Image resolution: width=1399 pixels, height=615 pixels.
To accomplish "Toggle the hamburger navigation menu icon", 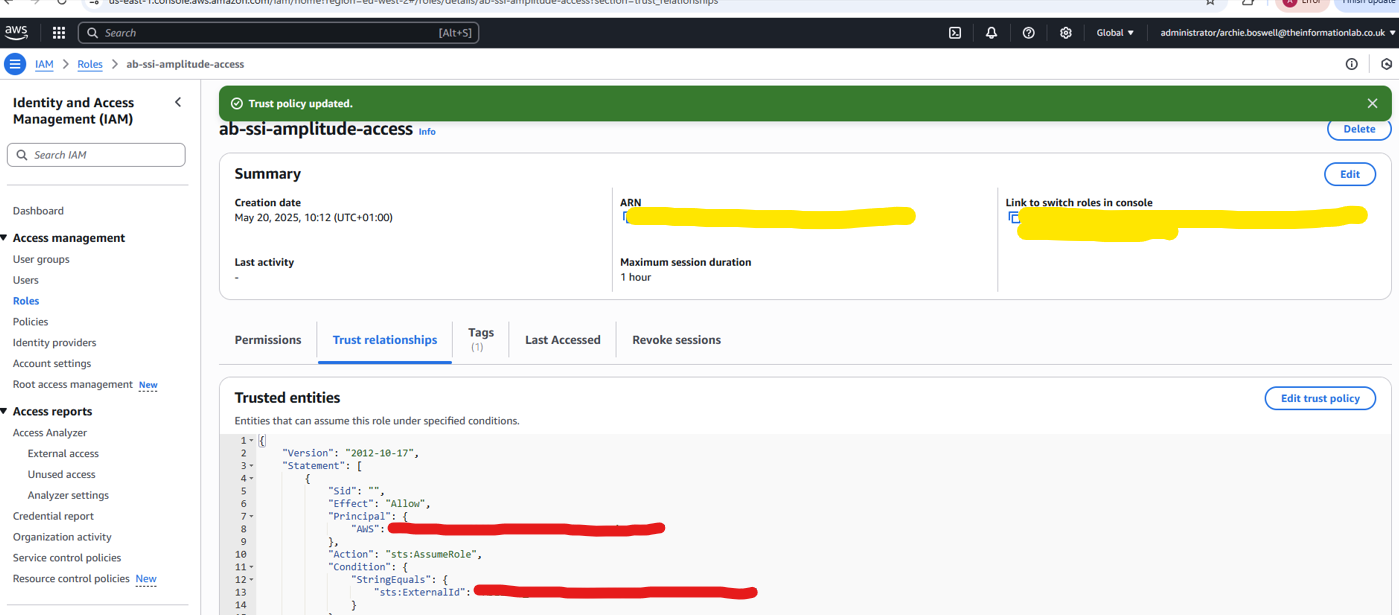I will (x=15, y=64).
